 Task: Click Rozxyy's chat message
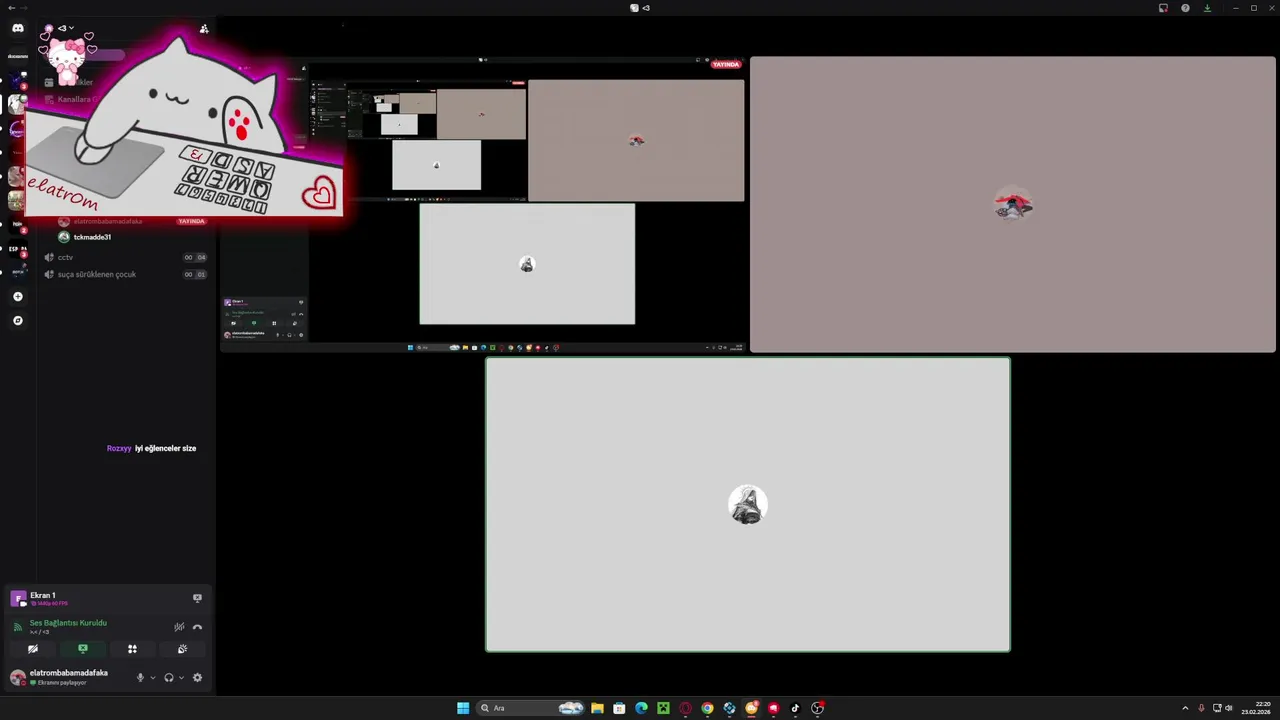tap(152, 448)
